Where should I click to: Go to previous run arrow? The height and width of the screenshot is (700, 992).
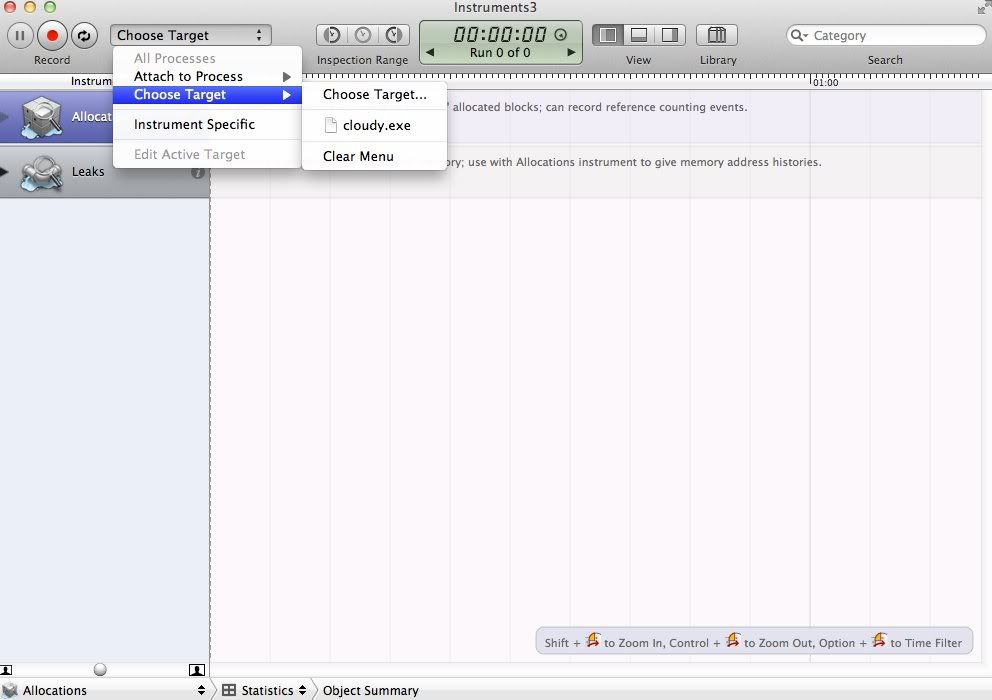pyautogui.click(x=430, y=53)
